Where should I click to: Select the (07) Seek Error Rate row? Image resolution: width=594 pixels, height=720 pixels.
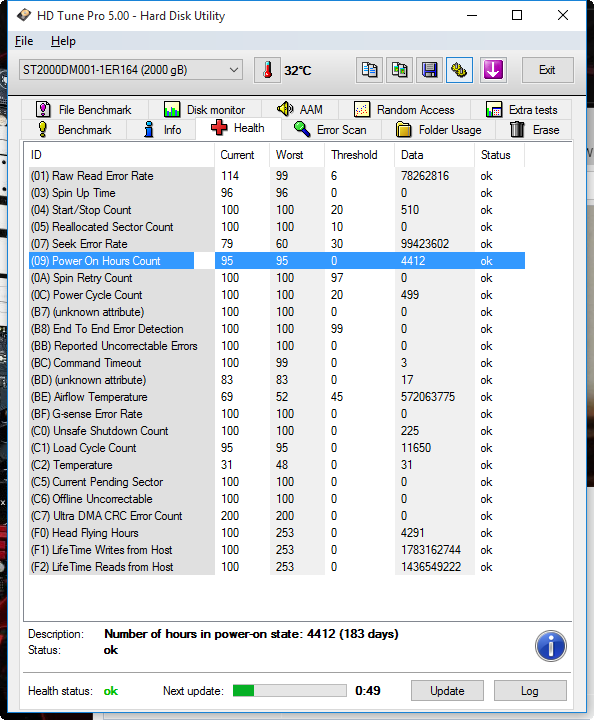click(277, 244)
